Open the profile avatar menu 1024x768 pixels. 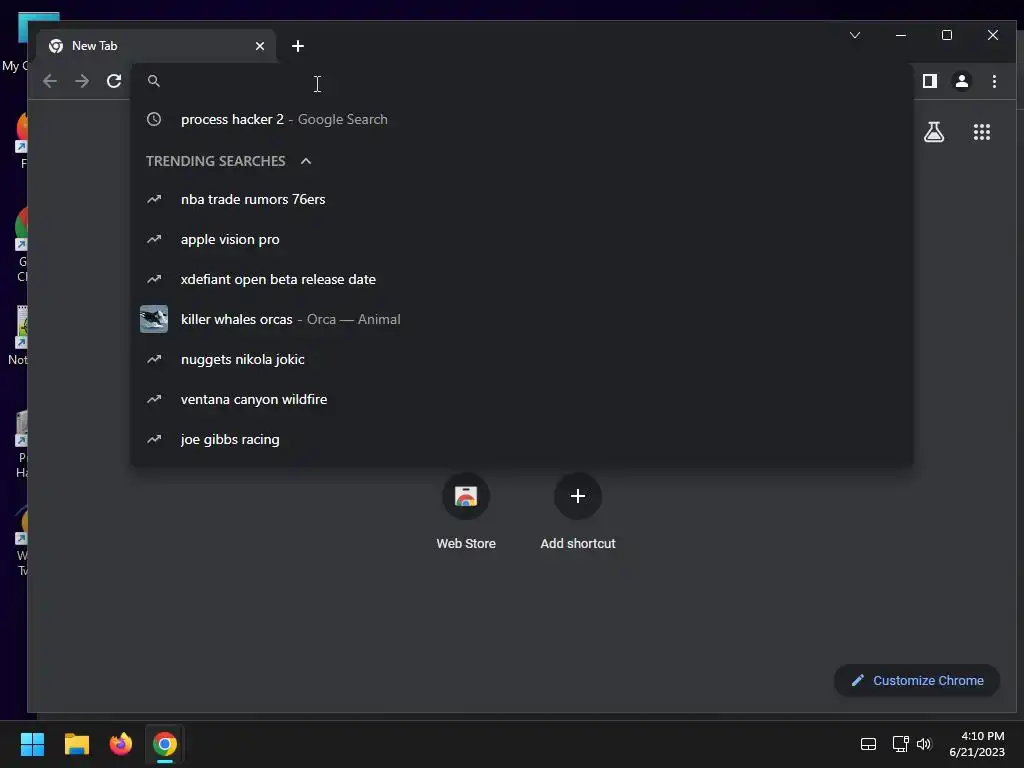pyautogui.click(x=961, y=81)
